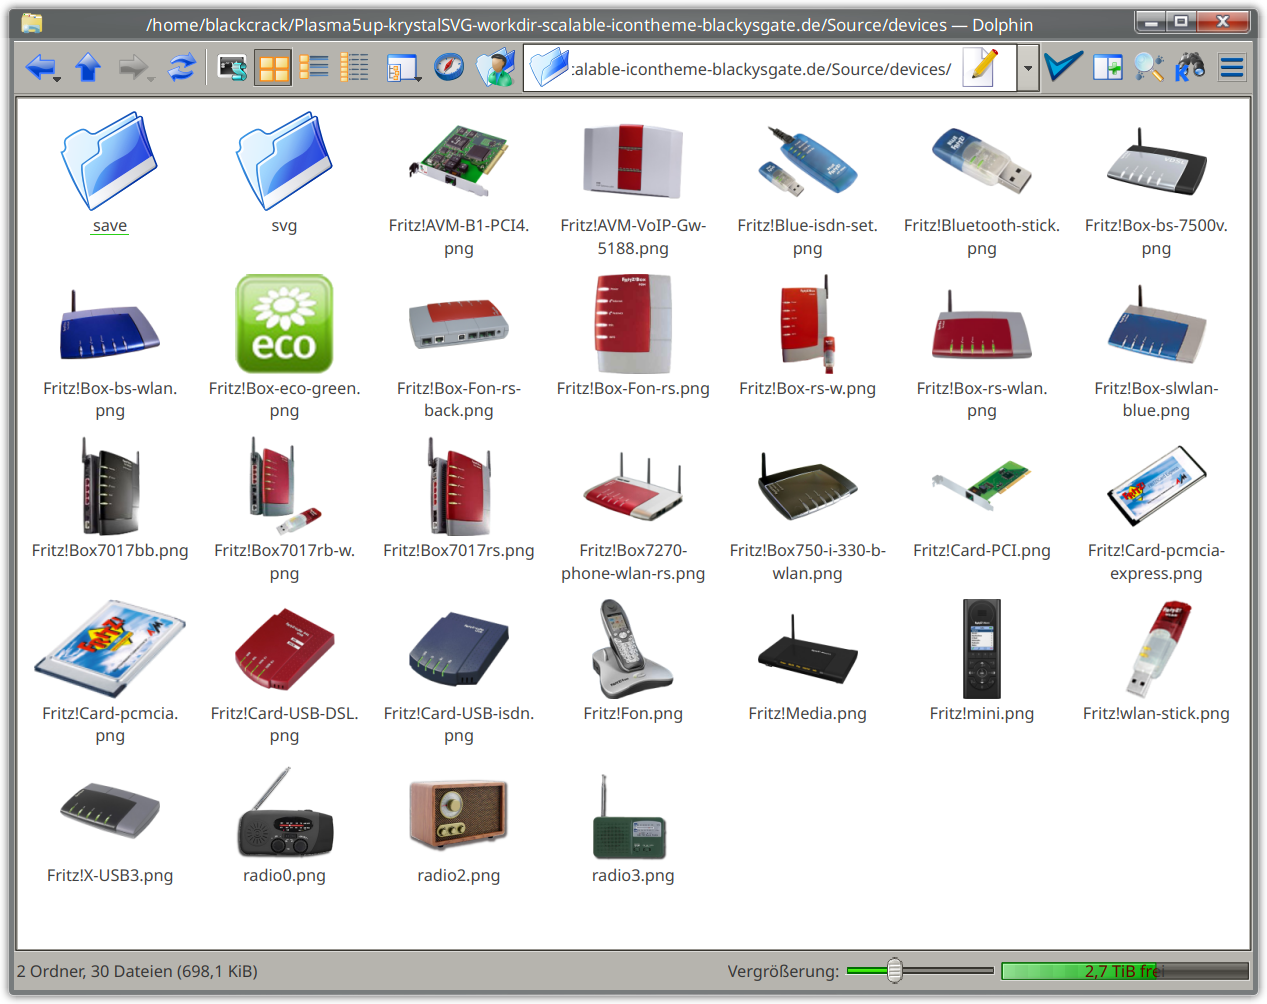Select Fritz!Box7017rb-w.png file icon

(284, 486)
